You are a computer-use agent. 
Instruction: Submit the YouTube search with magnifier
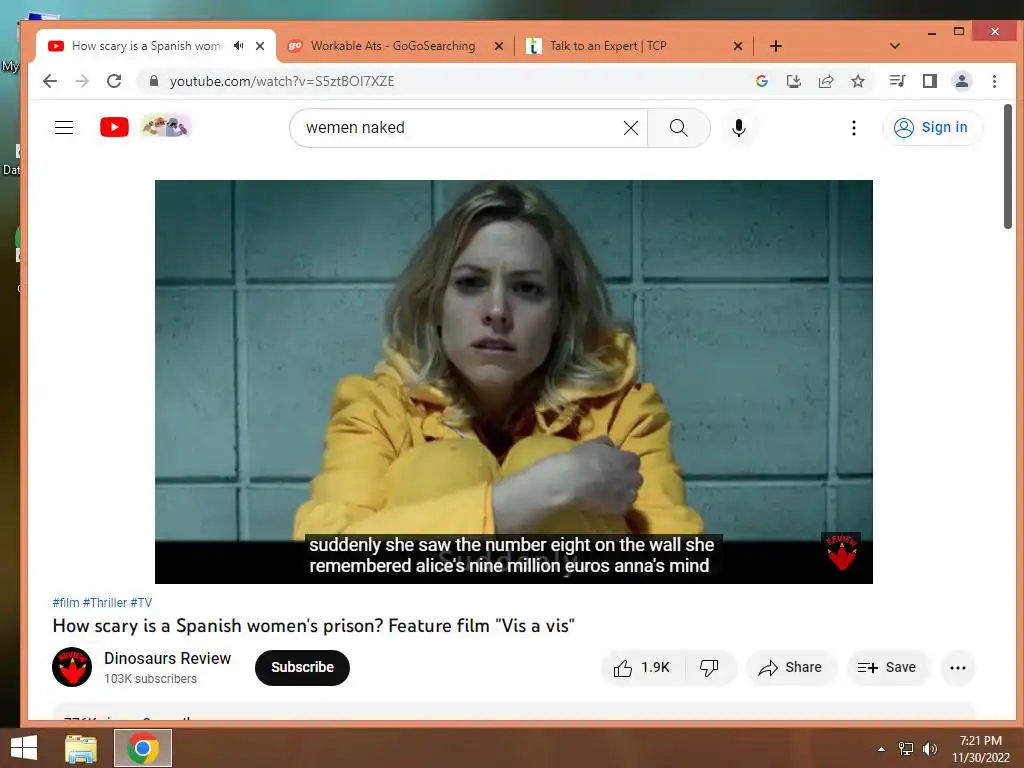click(x=679, y=128)
